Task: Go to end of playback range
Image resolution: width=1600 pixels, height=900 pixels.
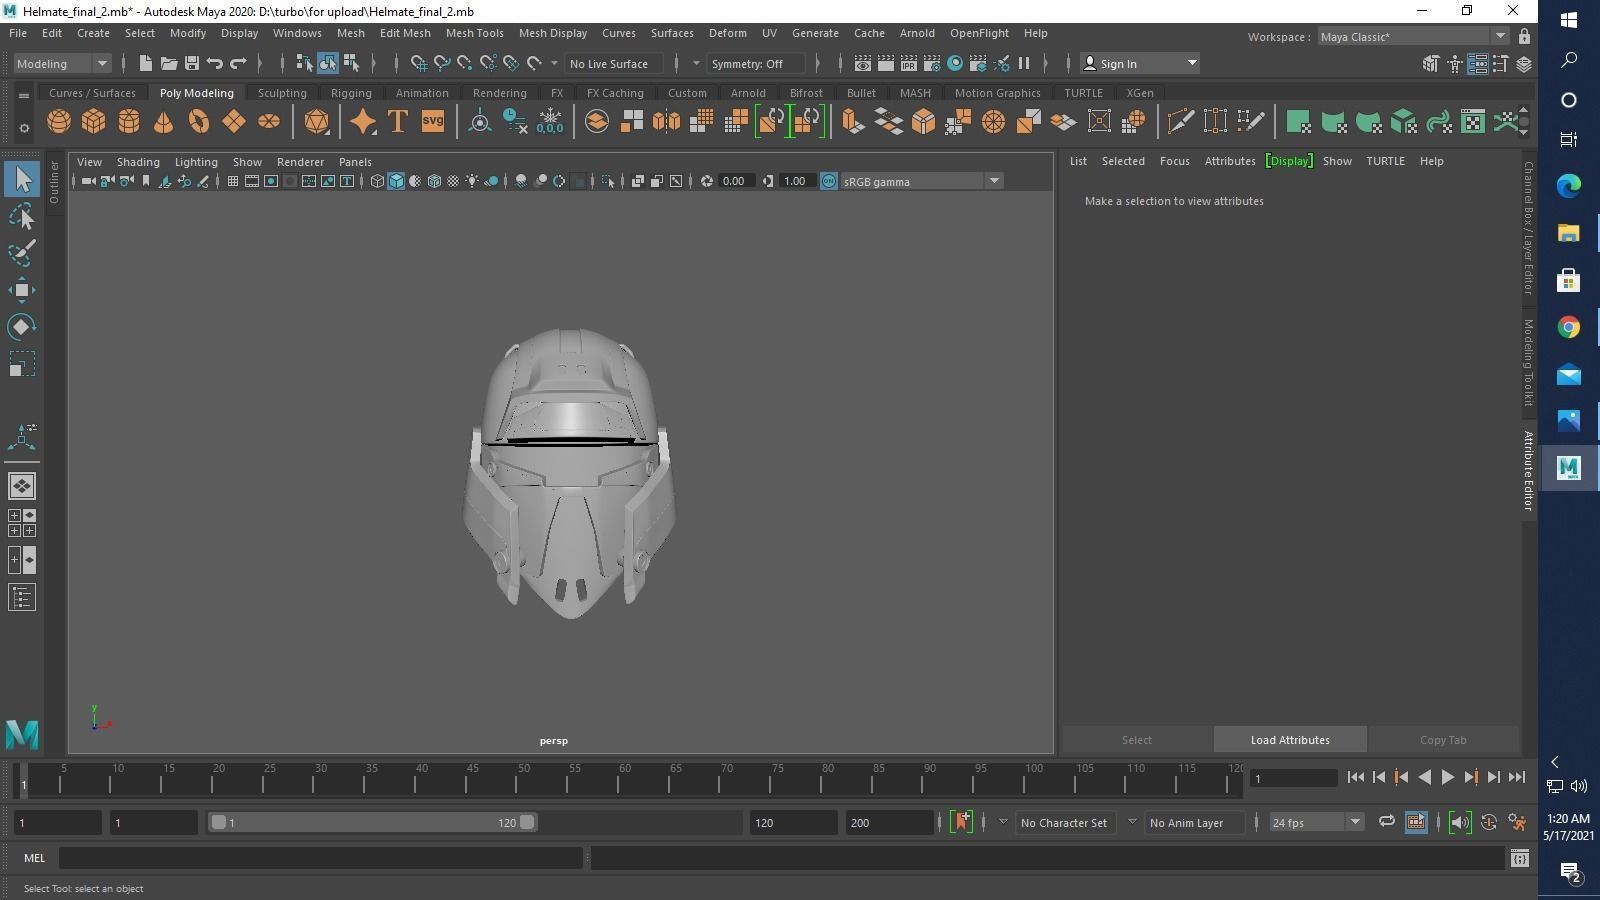Action: 1517,777
